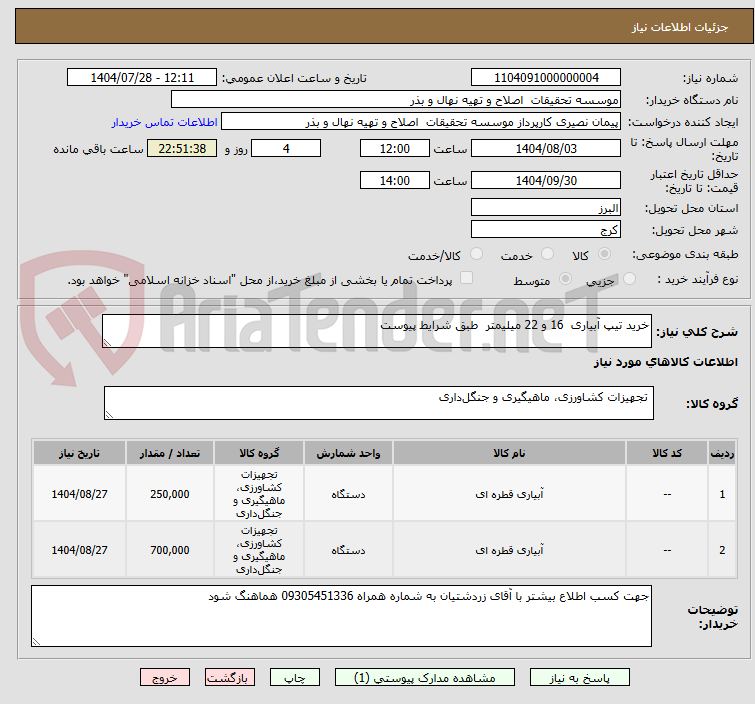Click آبیاری قطره ای in row 2

point(509,550)
